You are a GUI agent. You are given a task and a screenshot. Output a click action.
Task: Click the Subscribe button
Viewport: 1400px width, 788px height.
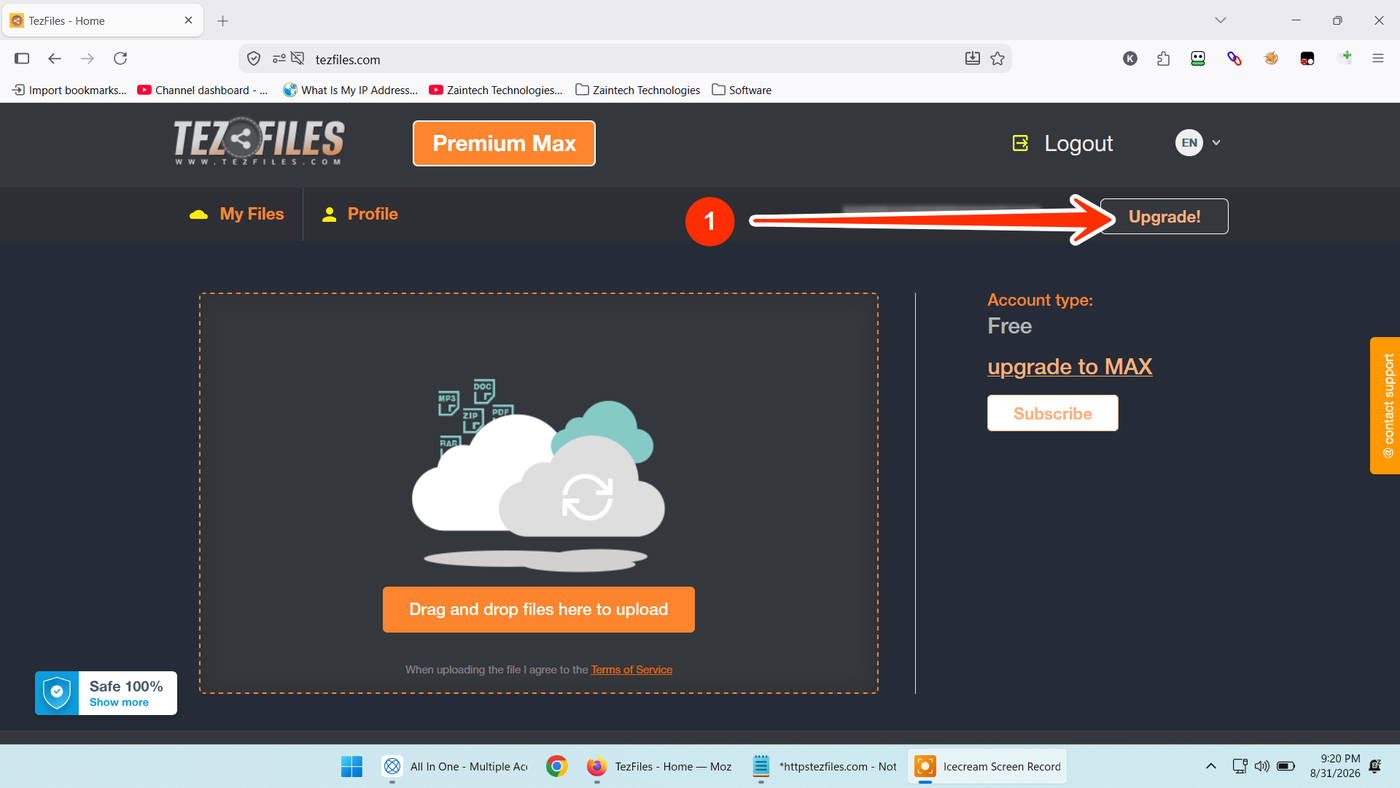click(x=1053, y=413)
